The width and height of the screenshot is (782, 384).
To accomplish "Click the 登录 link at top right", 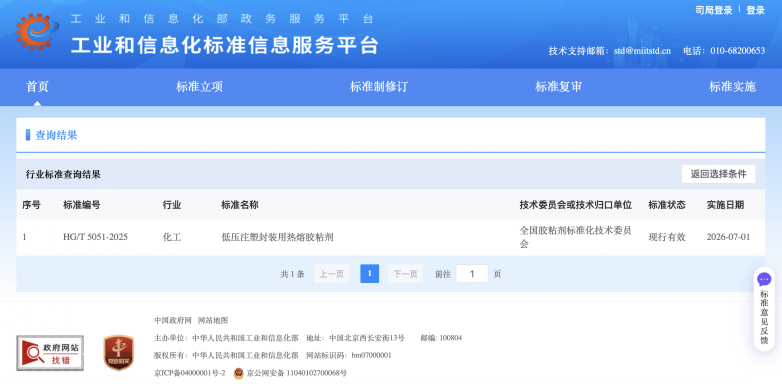I will 756,10.
